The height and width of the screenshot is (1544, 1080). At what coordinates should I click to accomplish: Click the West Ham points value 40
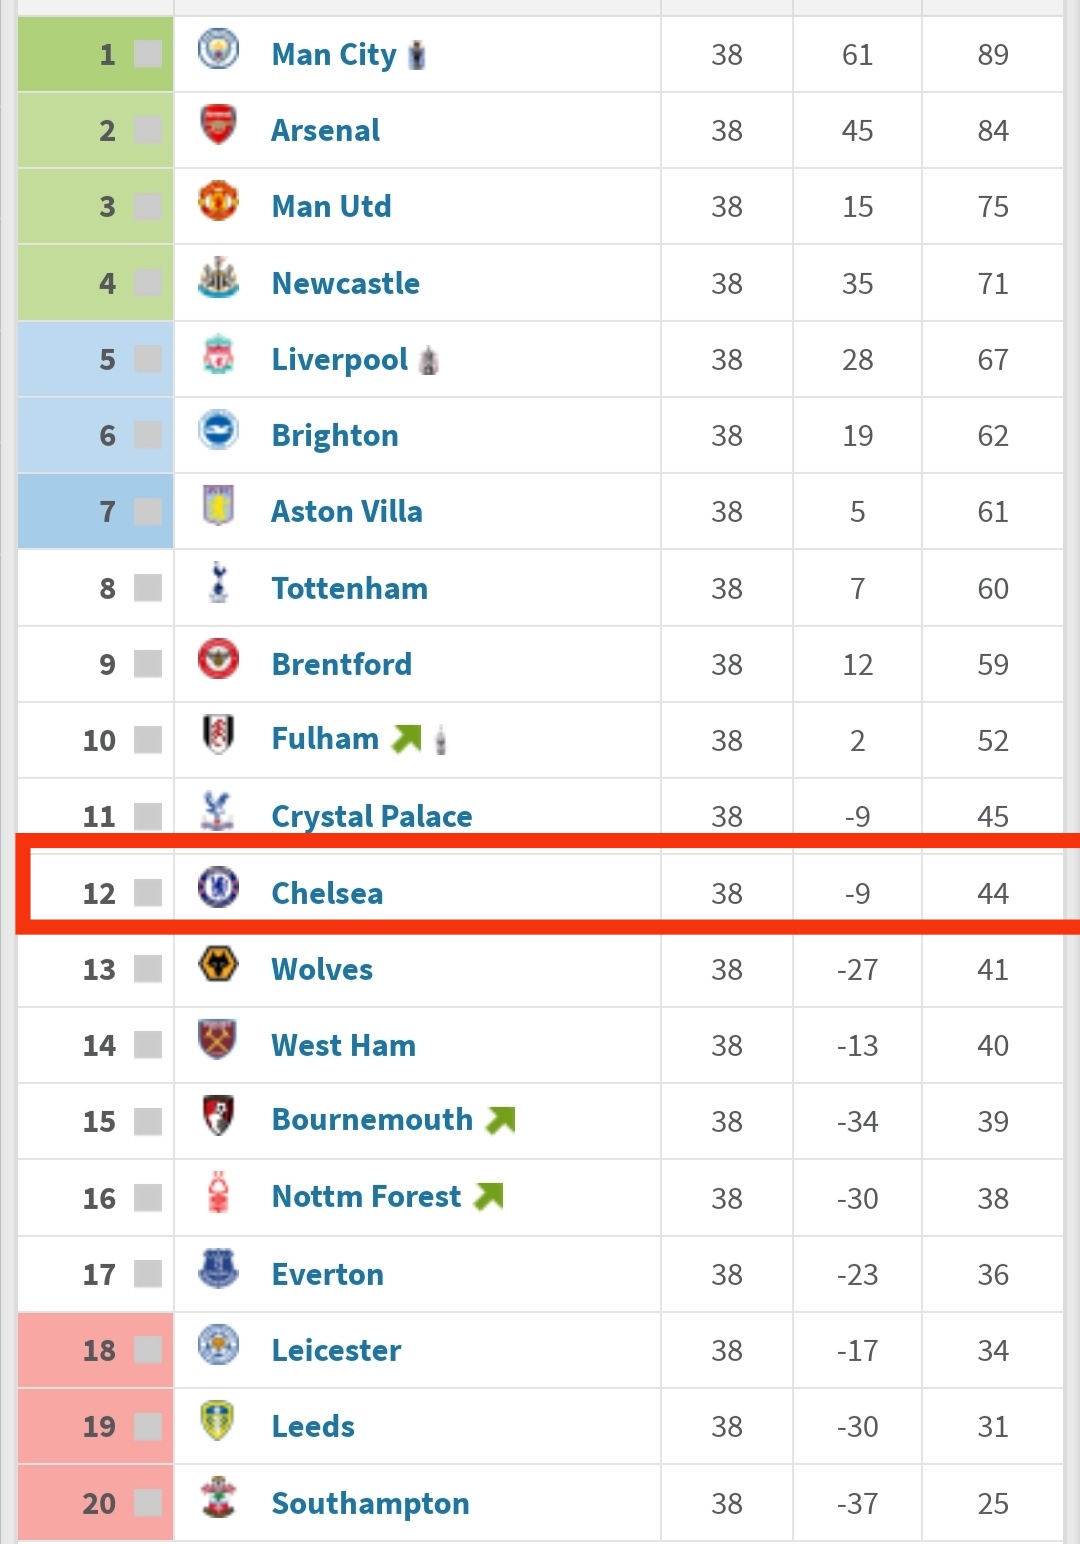click(993, 1046)
